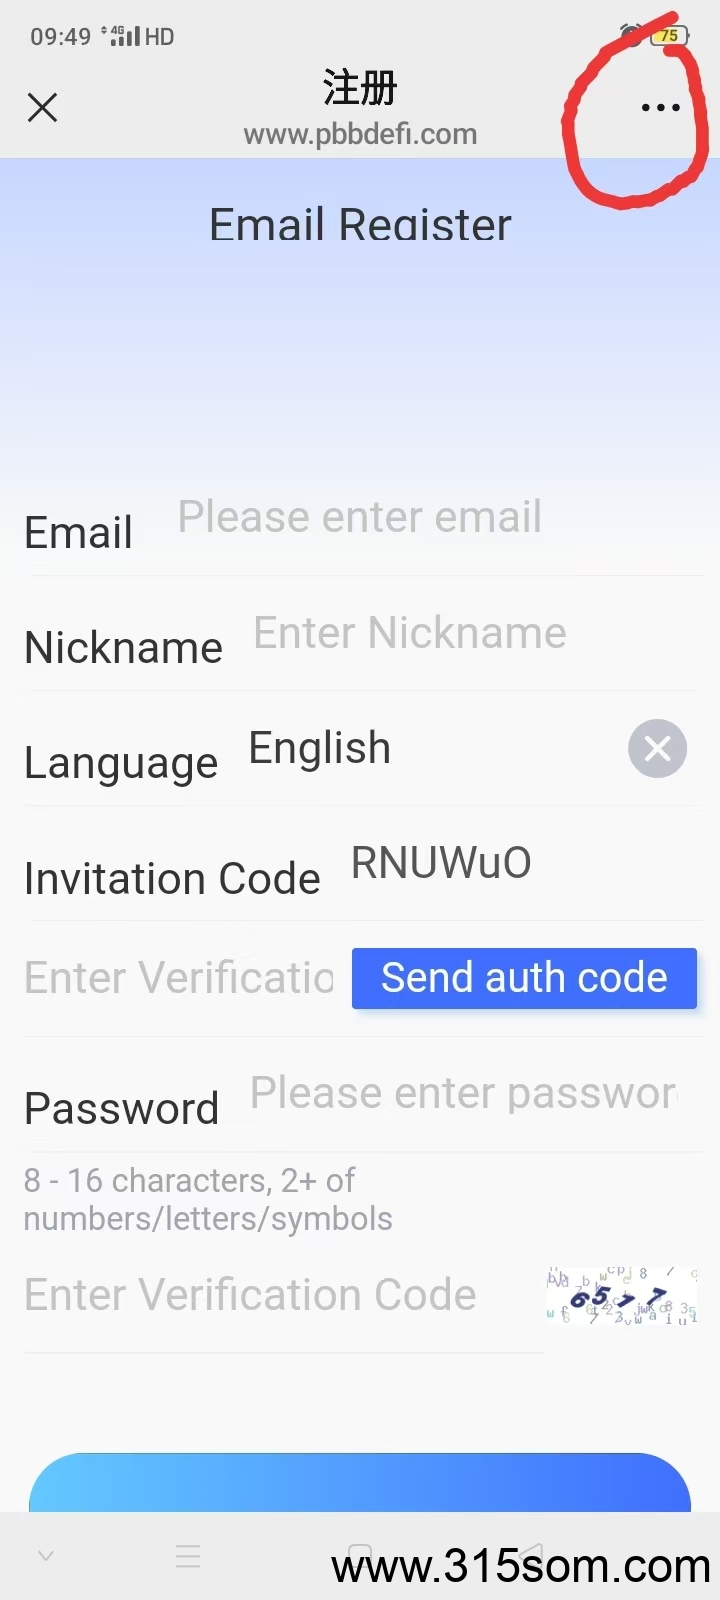
Task: Tap the down chevron in the navigation bar
Action: pos(45,1556)
